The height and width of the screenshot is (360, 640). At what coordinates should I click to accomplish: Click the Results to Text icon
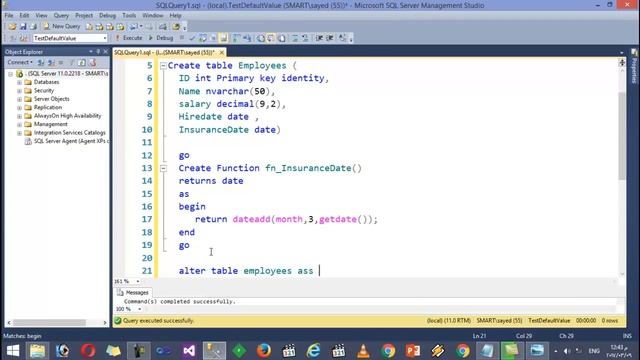[x=260, y=38]
